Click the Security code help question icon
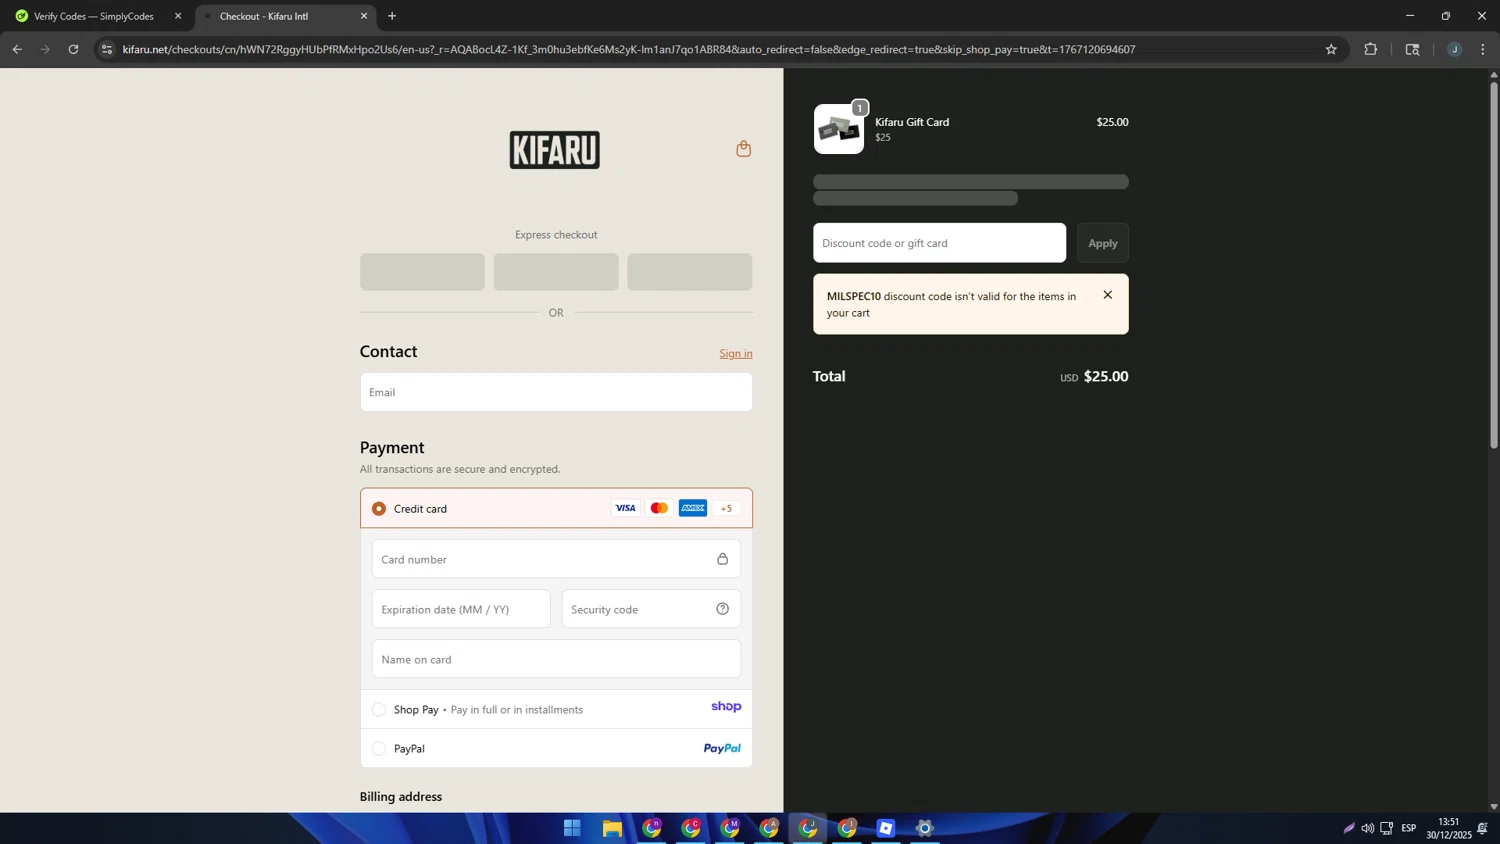The width and height of the screenshot is (1500, 844). click(x=722, y=609)
